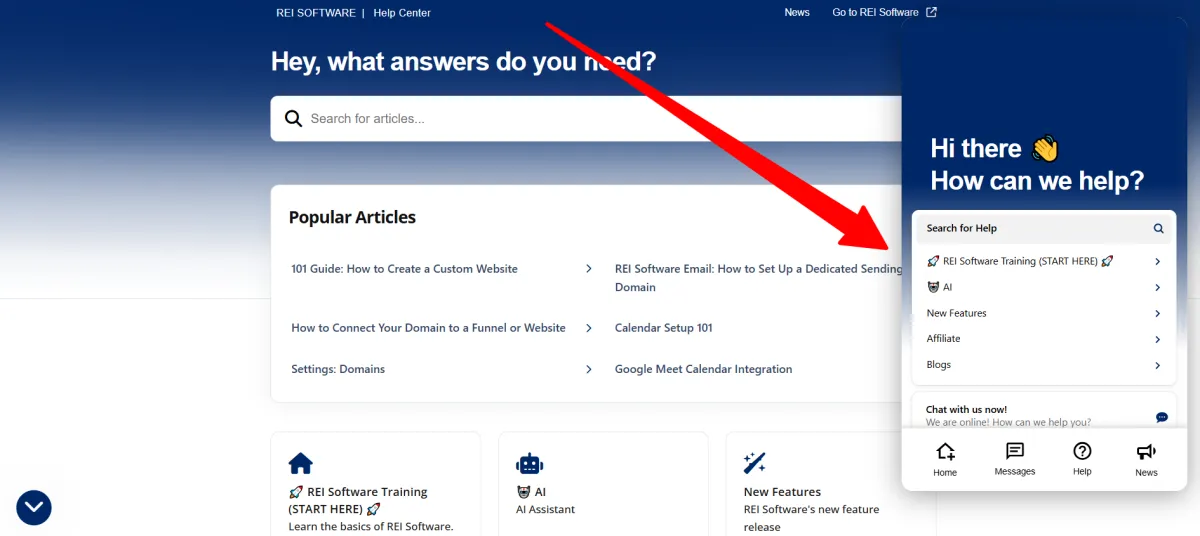Click the chevron next to Settings: Domains
1200x536 pixels.
tap(589, 369)
